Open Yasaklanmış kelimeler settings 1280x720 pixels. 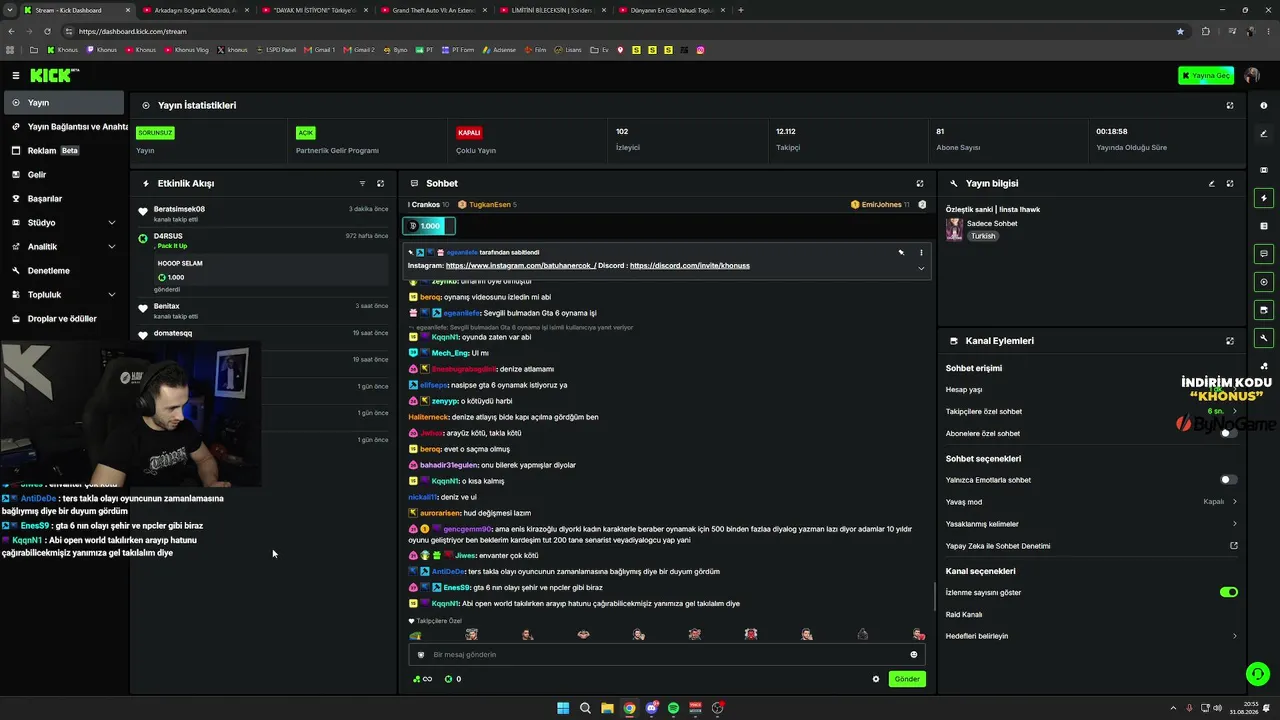pyautogui.click(x=1092, y=524)
